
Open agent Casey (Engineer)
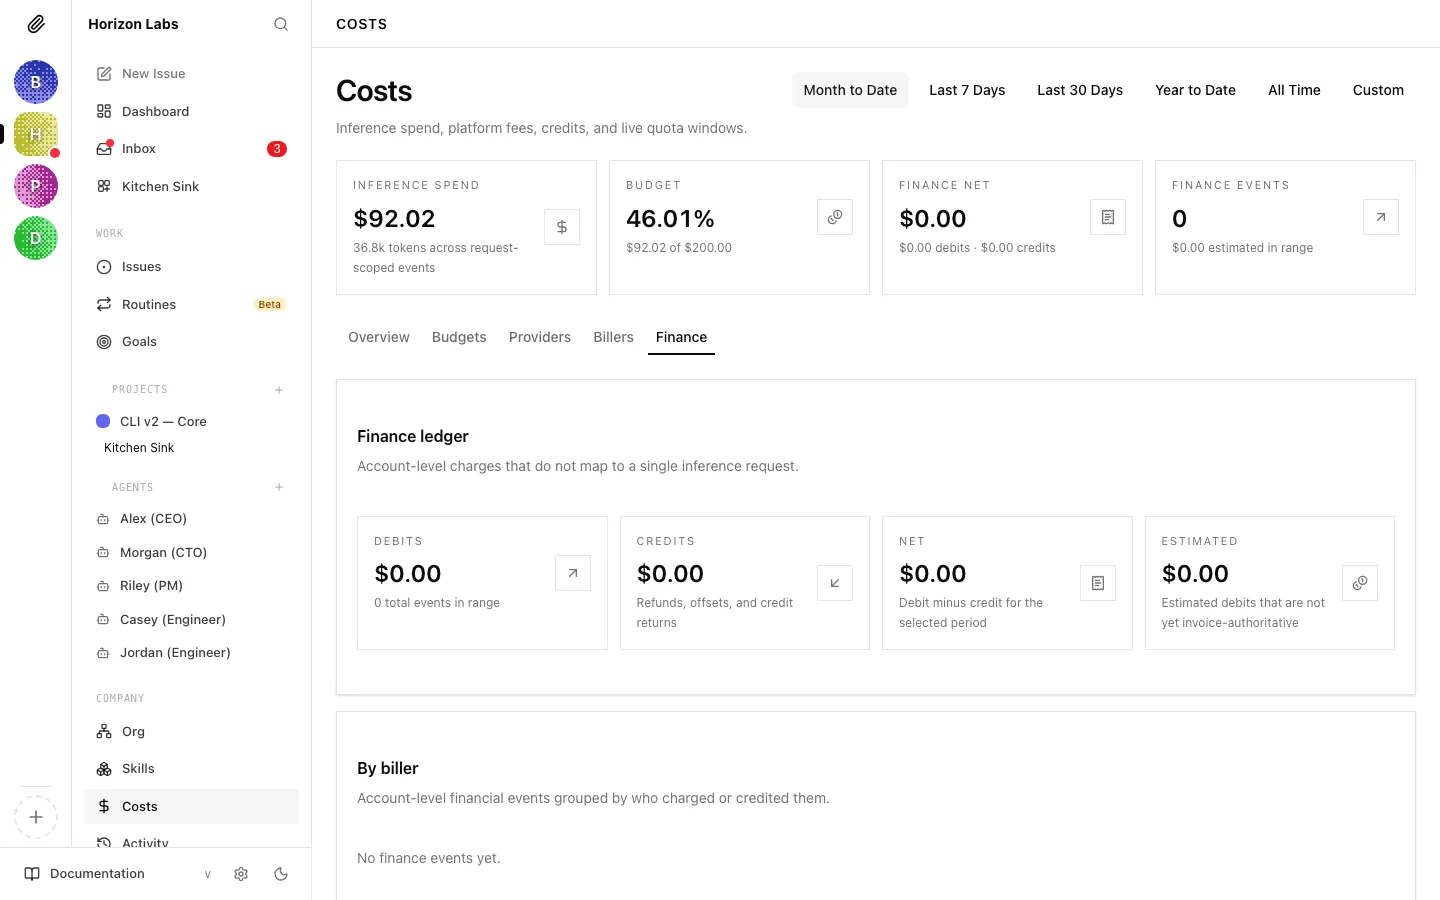[x=191, y=619]
